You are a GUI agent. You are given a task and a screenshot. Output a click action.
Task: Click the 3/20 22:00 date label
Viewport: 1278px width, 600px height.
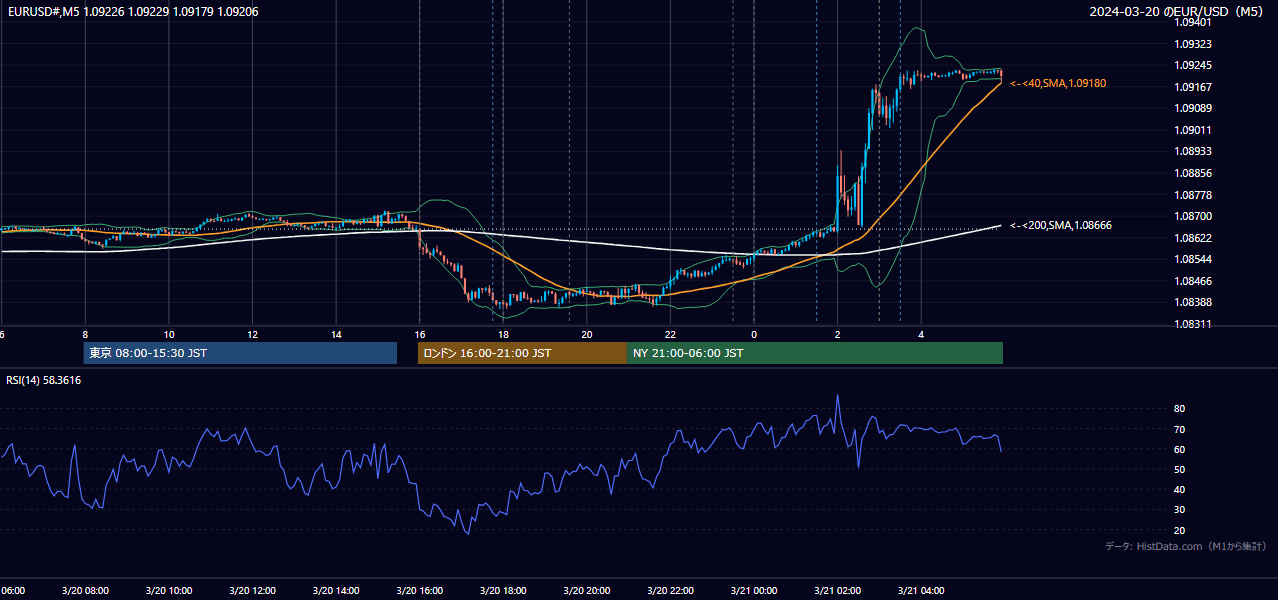click(x=670, y=590)
